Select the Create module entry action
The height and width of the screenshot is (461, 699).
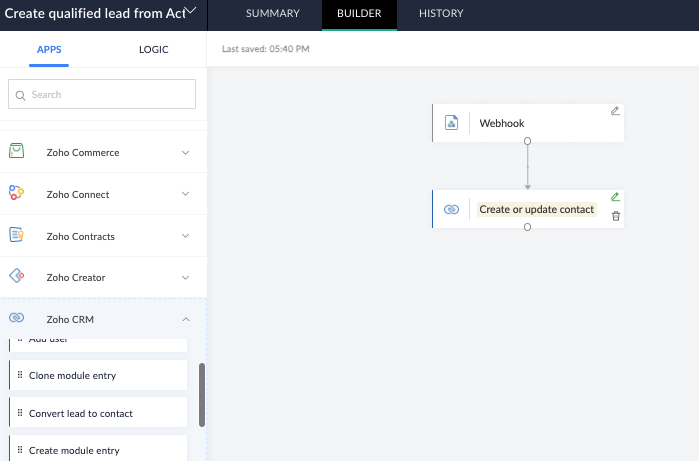(x=98, y=449)
